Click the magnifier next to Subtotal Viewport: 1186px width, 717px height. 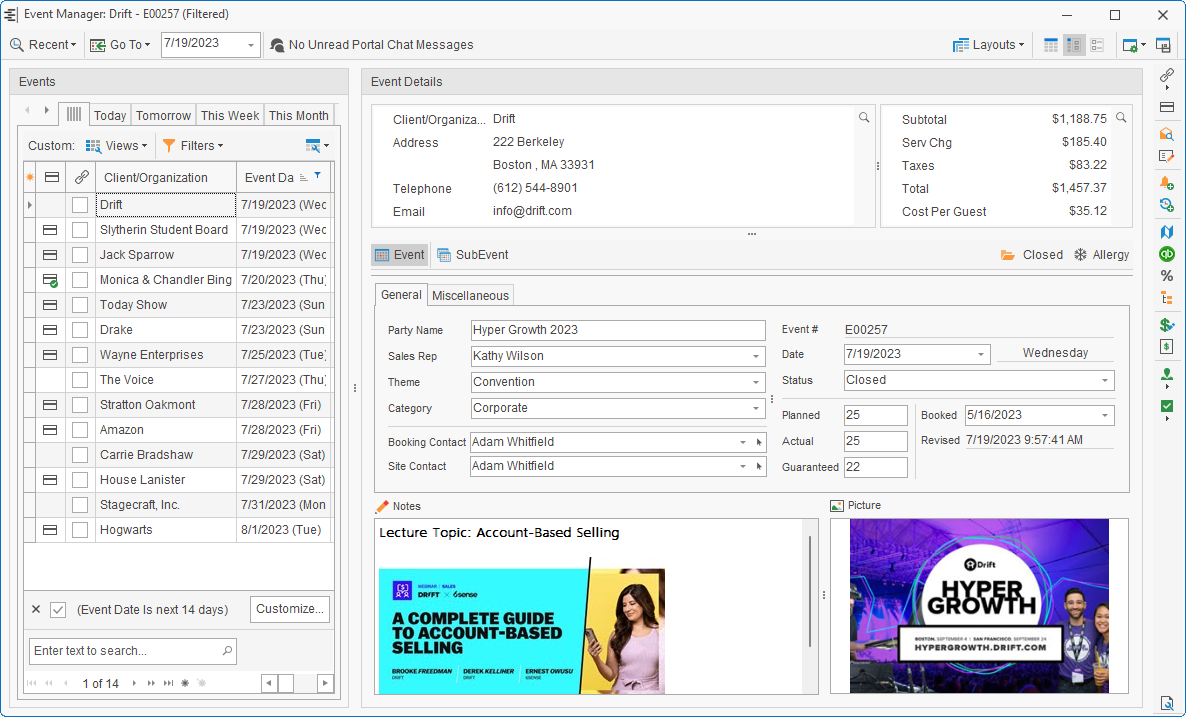pyautogui.click(x=1121, y=117)
